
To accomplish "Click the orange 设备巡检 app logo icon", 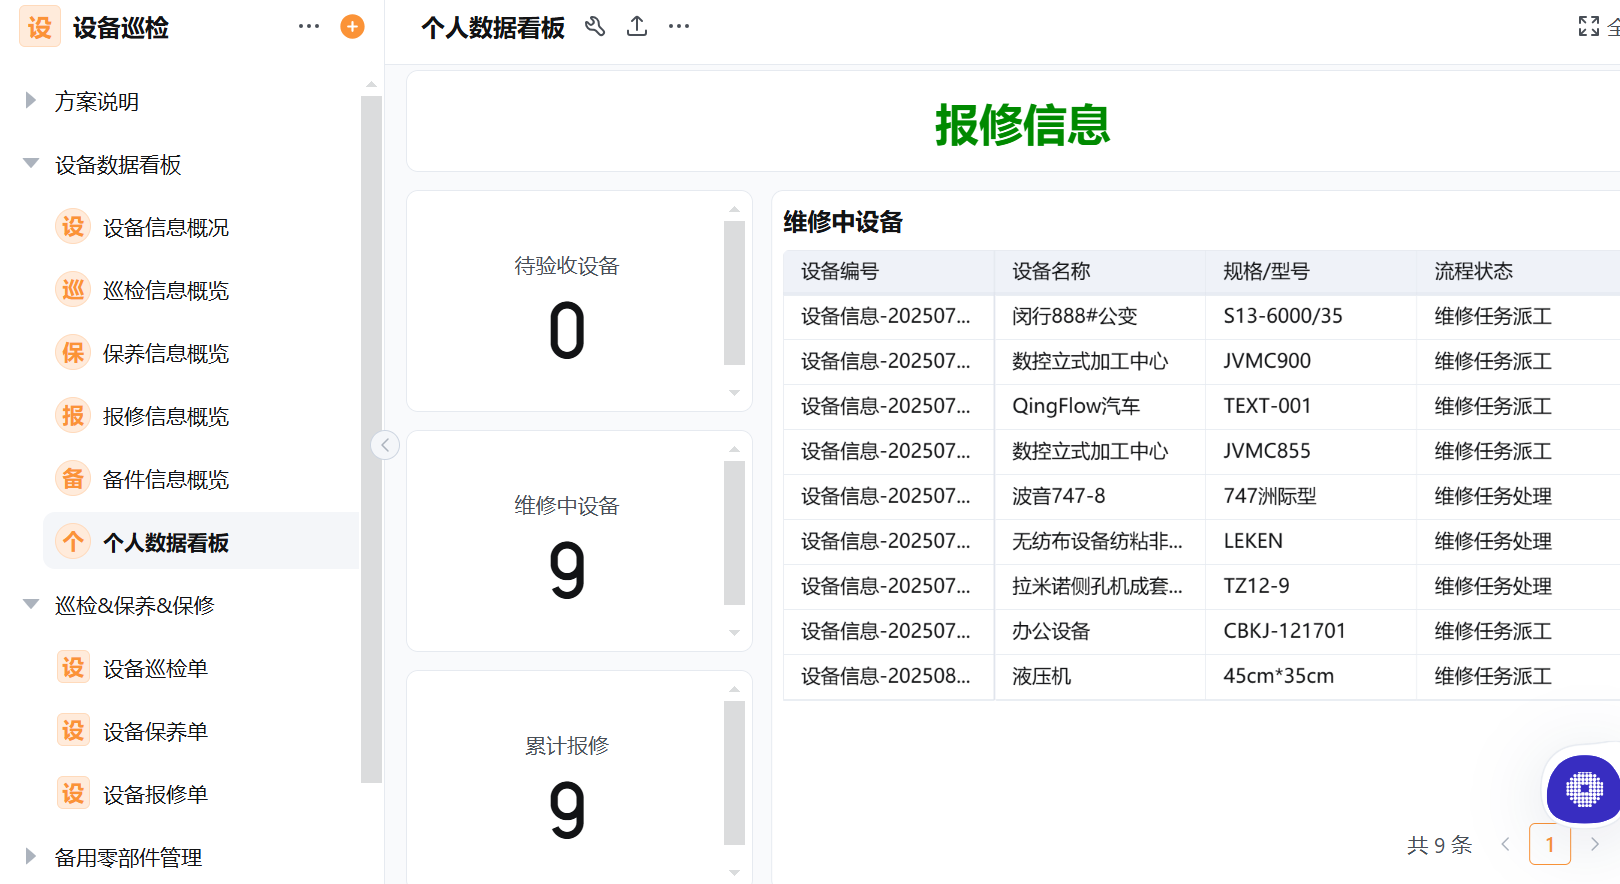I will [x=40, y=27].
